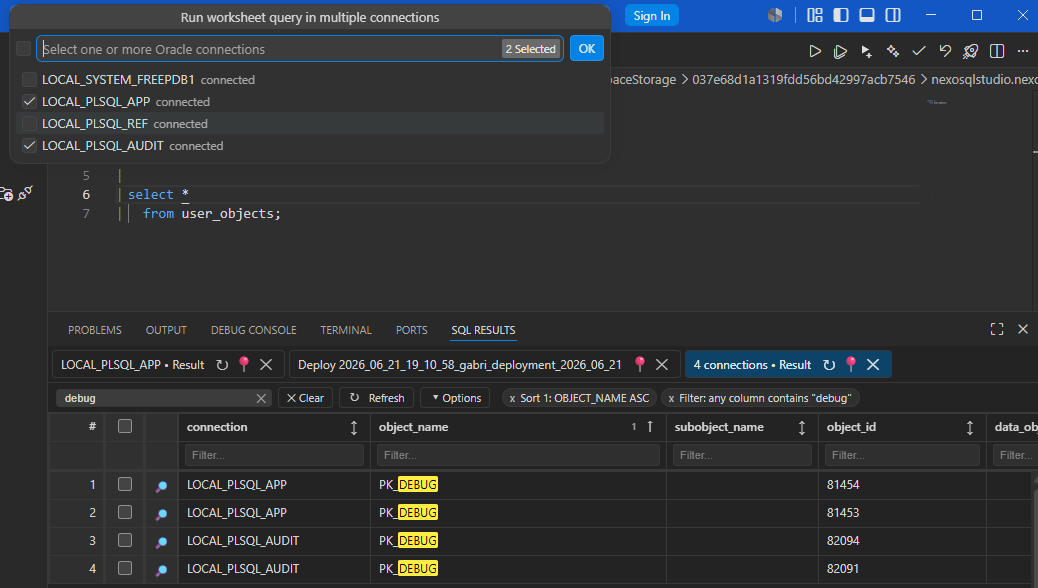
Task: Refresh the 4 connections Result tab
Action: 829,365
